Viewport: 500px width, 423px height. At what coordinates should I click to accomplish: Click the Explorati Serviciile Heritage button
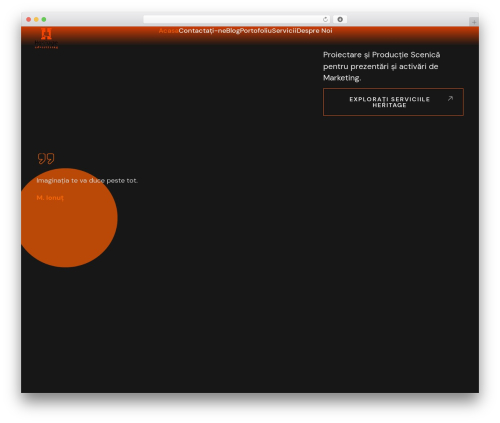pyautogui.click(x=393, y=102)
